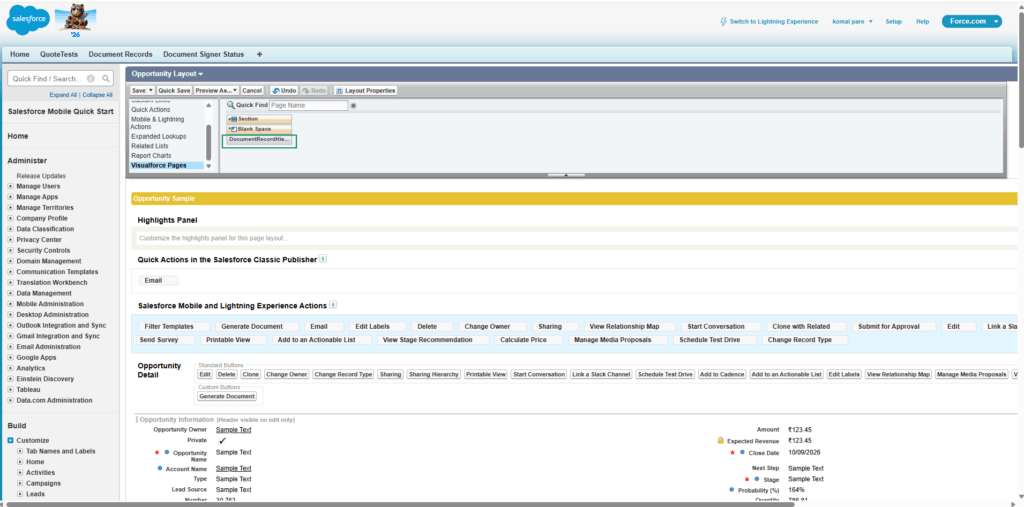The height and width of the screenshot is (507, 1024).
Task: Click the Highlights Panel customize area
Action: tap(575, 238)
